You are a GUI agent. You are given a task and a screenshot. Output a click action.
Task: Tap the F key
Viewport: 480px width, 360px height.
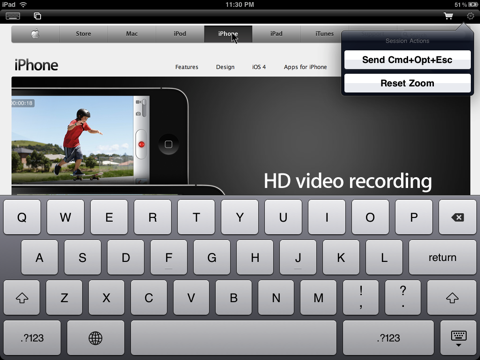tap(169, 257)
